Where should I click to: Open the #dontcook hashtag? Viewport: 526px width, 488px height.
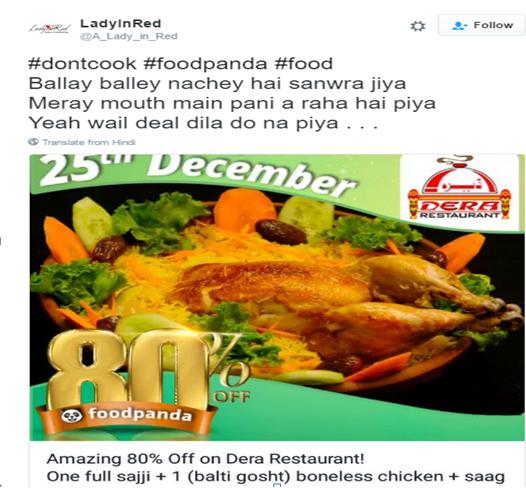pos(83,64)
